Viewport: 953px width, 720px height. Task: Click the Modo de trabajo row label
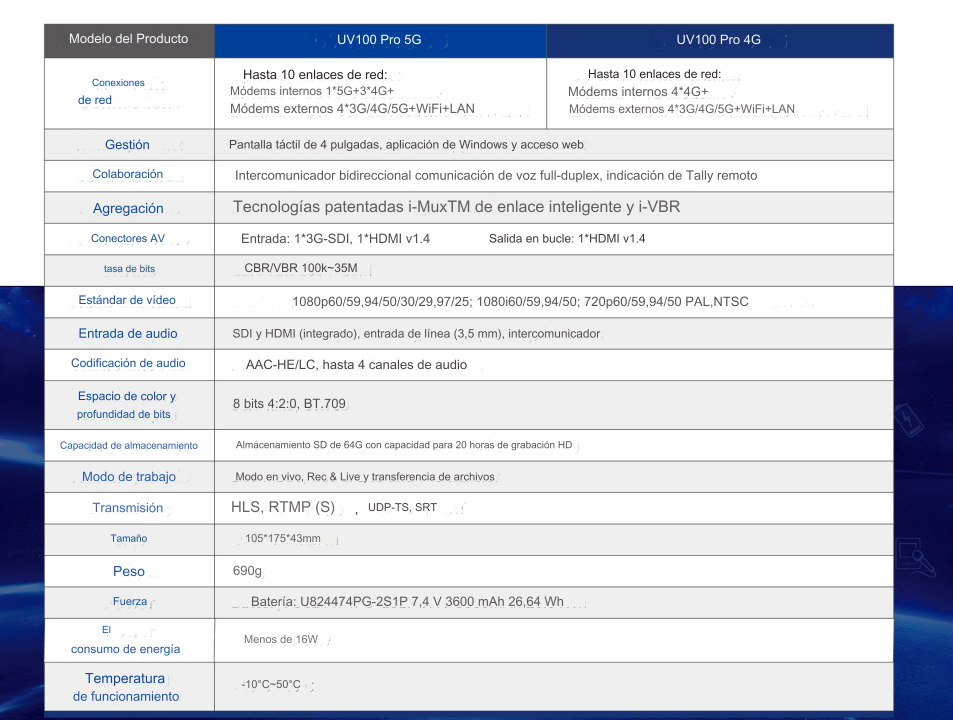[x=128, y=477]
